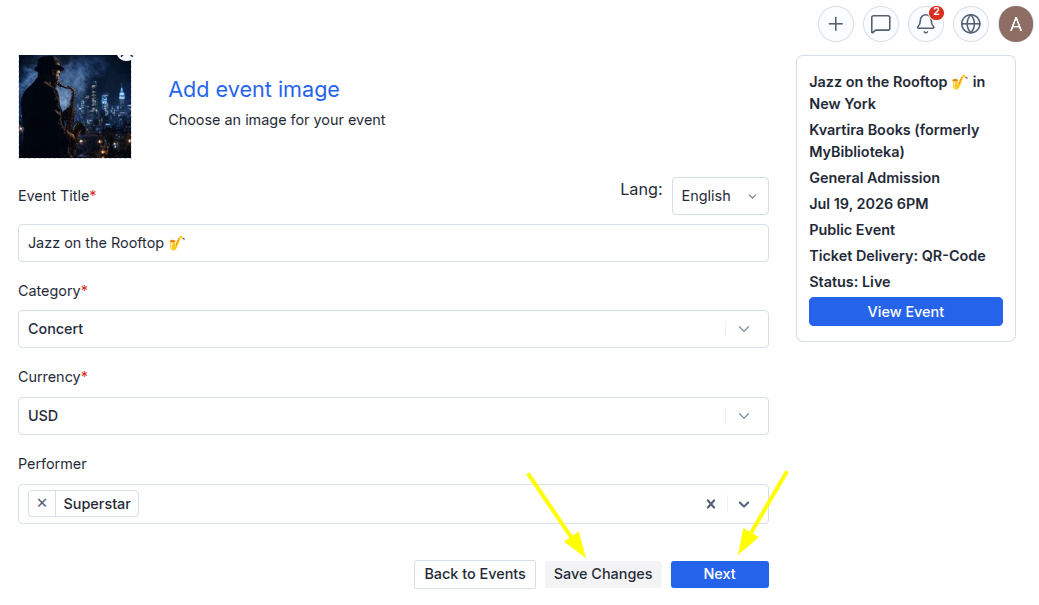Remove the Superstar performer tag

click(42, 504)
